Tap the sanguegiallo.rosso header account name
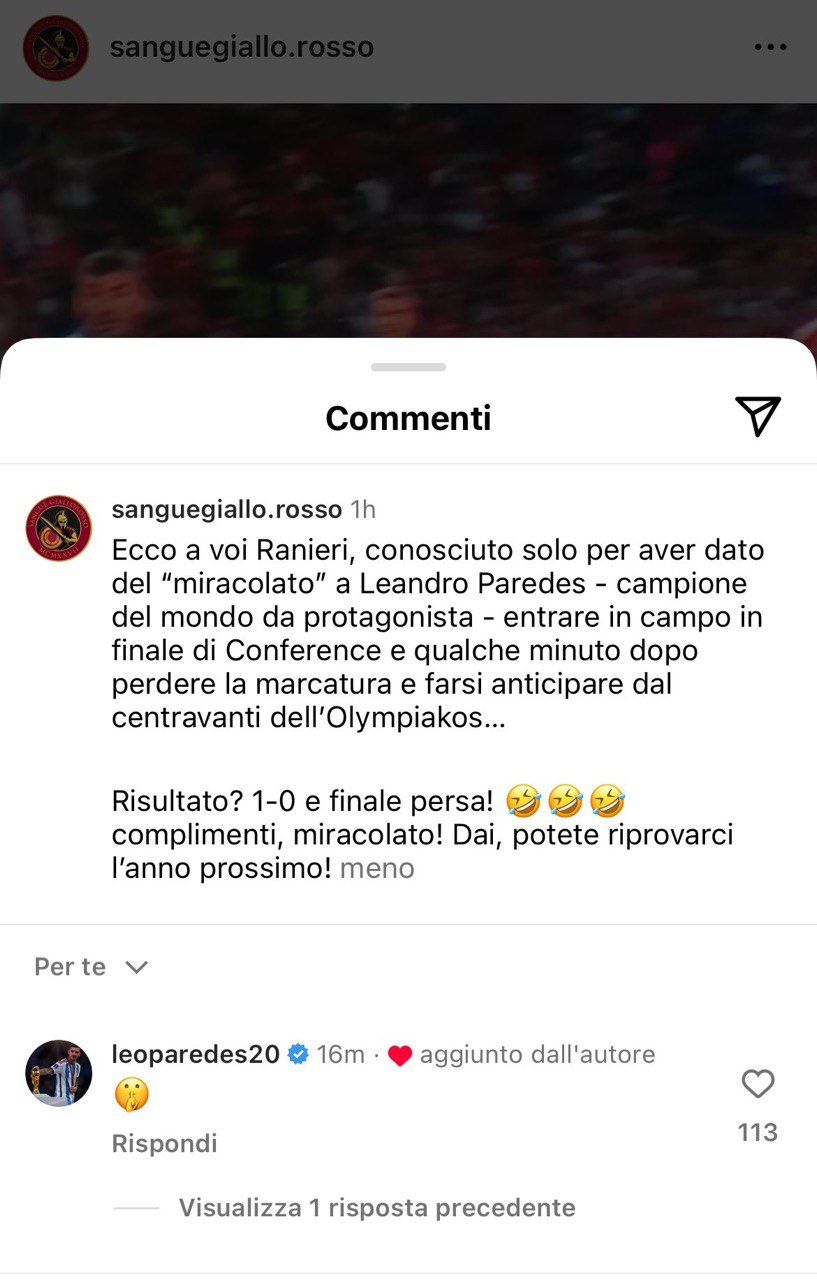 point(241,47)
